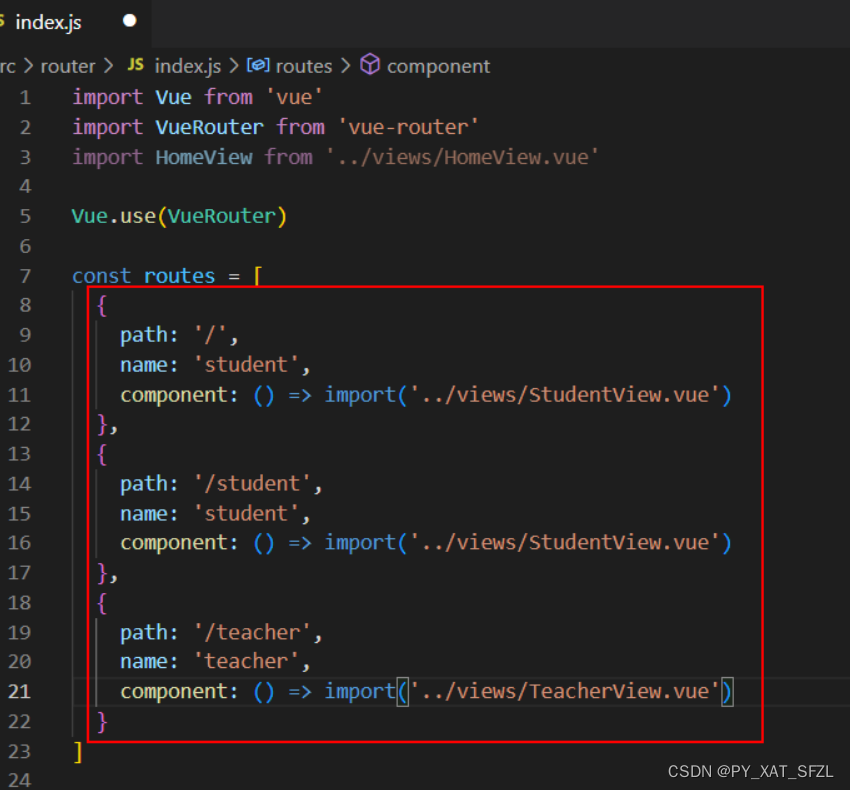Click '/teacher' path value on line 19
Viewport: 850px width, 790px height.
pyautogui.click(x=252, y=632)
